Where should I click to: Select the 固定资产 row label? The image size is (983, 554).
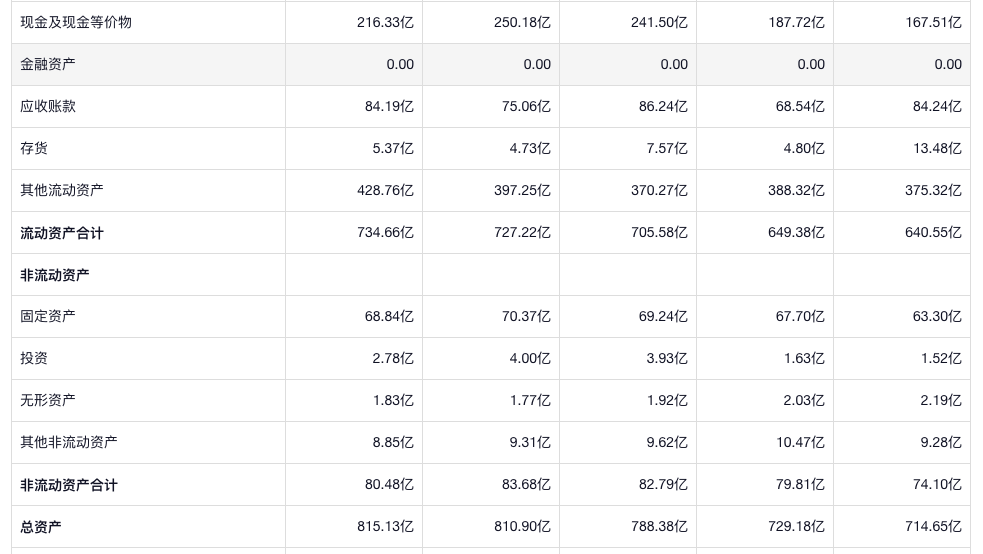[48, 316]
